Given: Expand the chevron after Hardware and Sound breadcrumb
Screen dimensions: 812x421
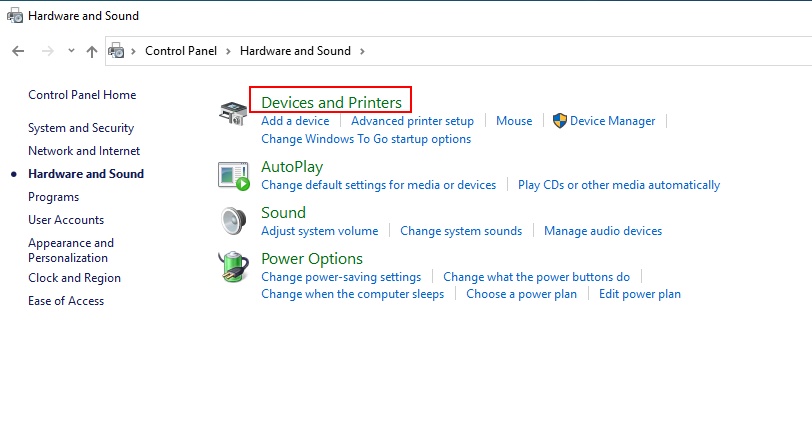Looking at the screenshot, I should tap(362, 51).
